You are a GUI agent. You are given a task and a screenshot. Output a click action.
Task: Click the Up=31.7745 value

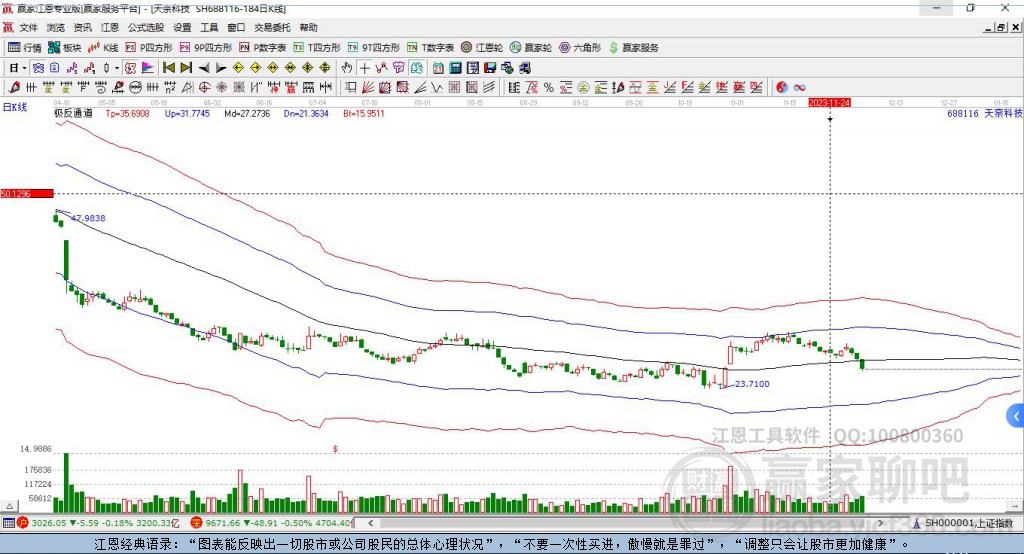187,113
